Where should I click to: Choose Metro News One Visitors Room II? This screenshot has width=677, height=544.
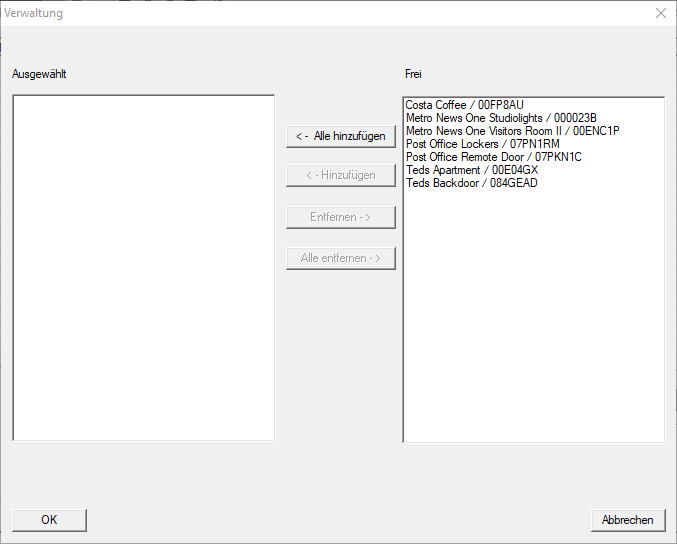512,131
